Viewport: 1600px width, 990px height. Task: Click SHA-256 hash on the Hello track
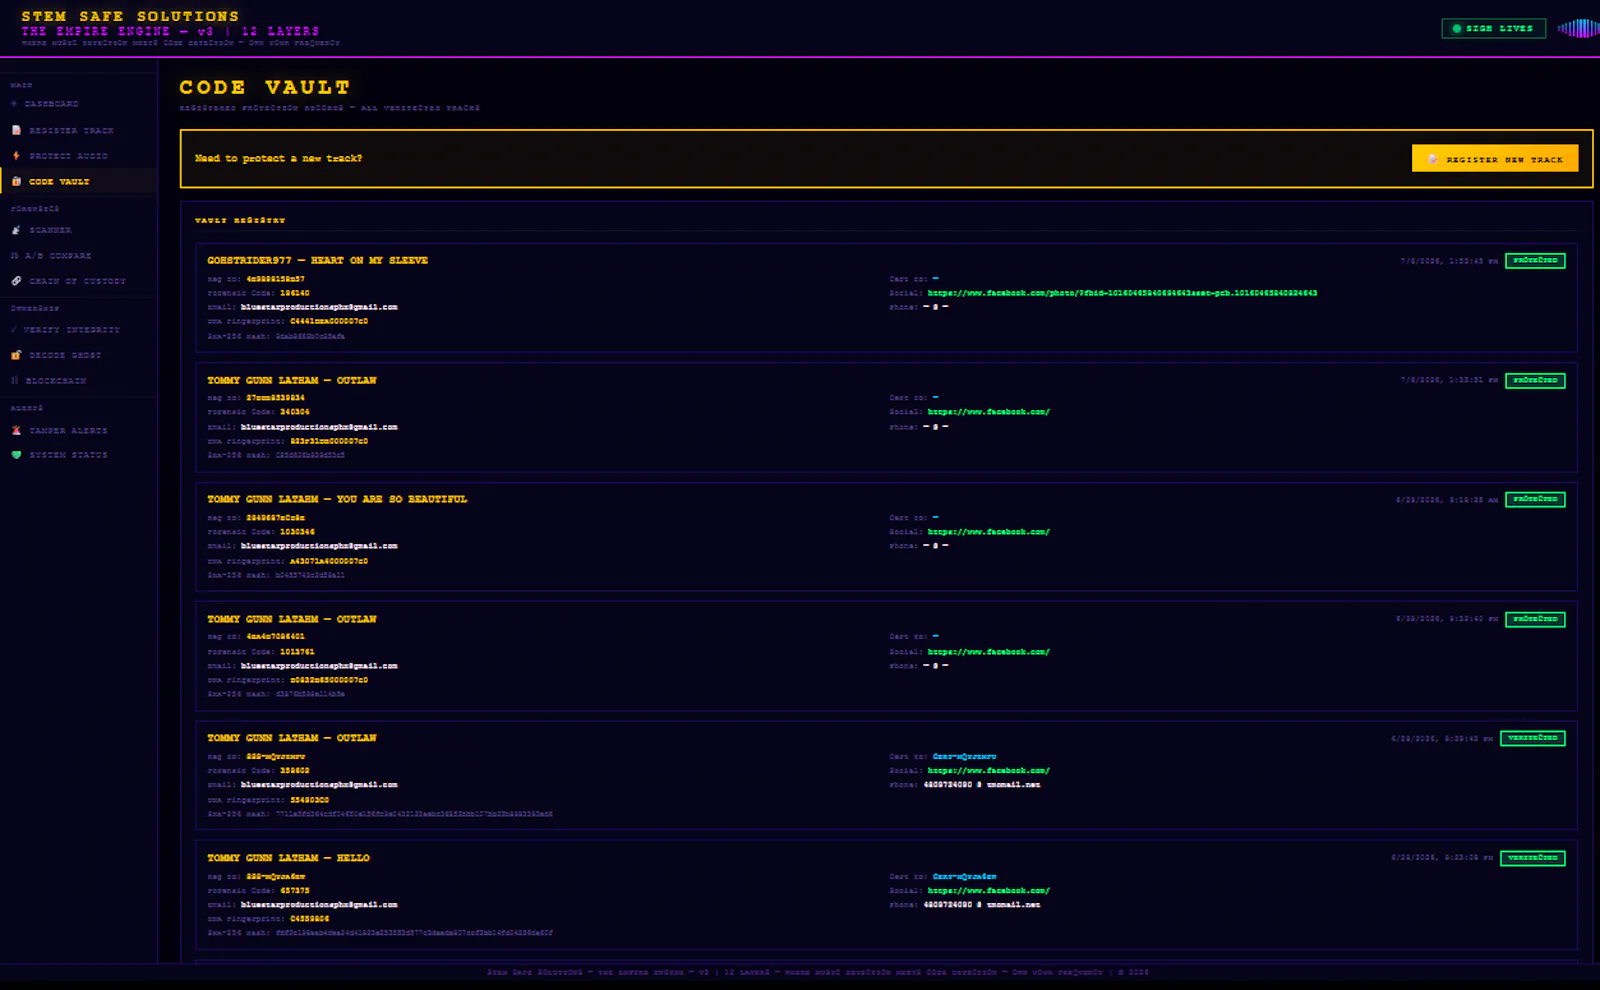414,933
